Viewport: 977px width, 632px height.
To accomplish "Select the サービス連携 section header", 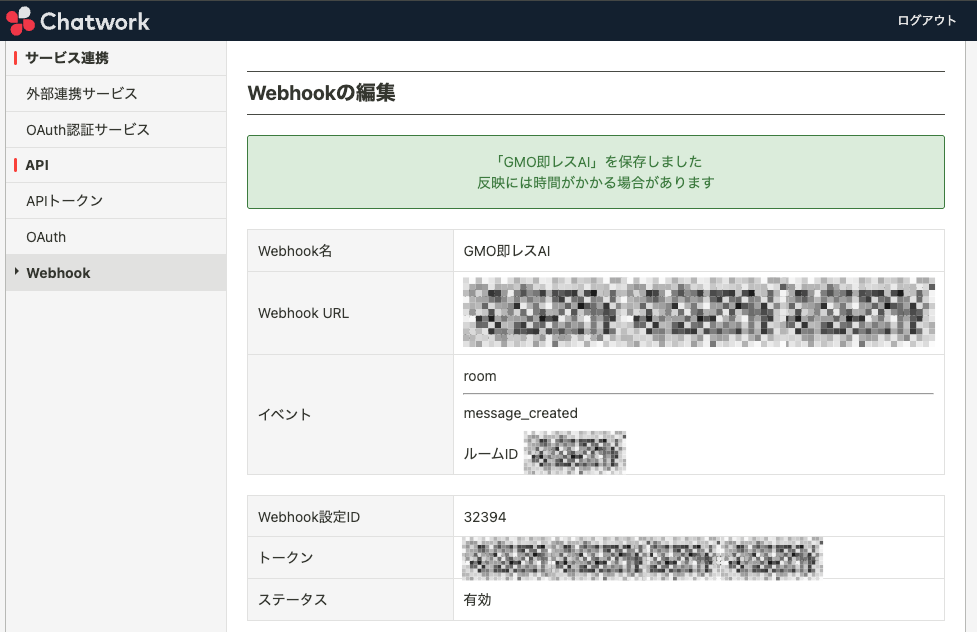I will (67, 58).
